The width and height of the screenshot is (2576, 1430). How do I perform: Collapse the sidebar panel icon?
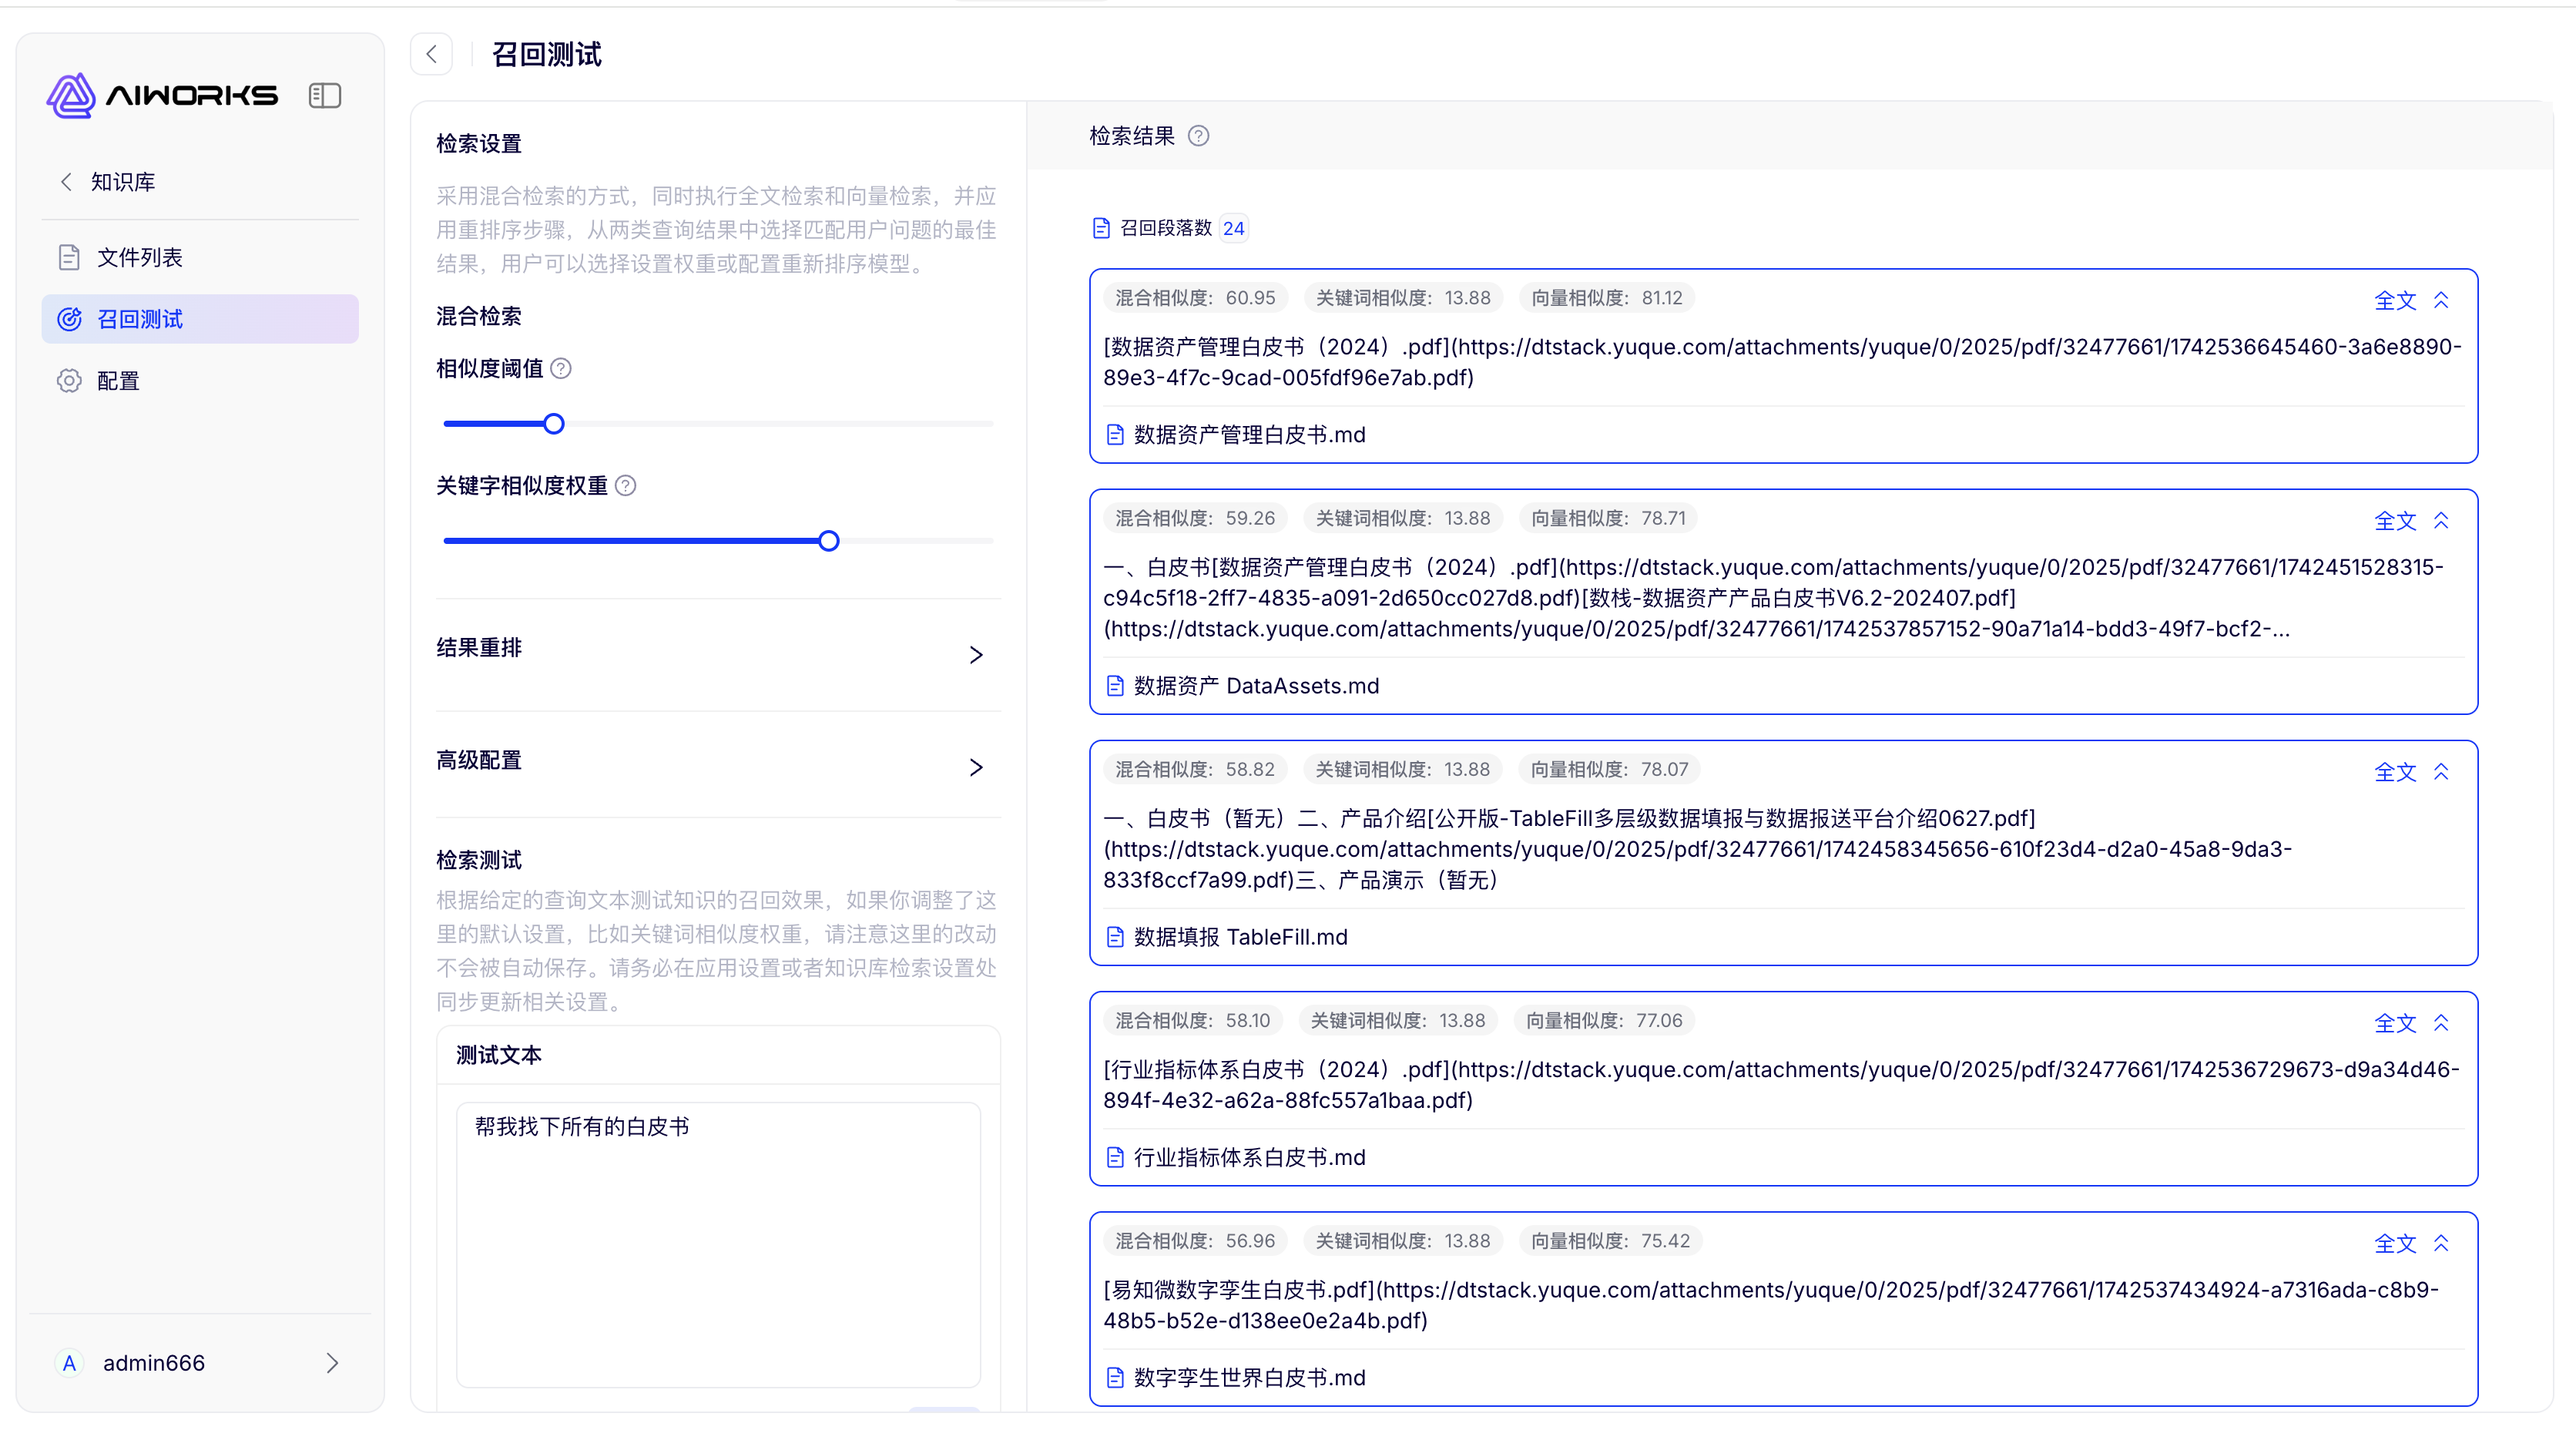coord(325,95)
